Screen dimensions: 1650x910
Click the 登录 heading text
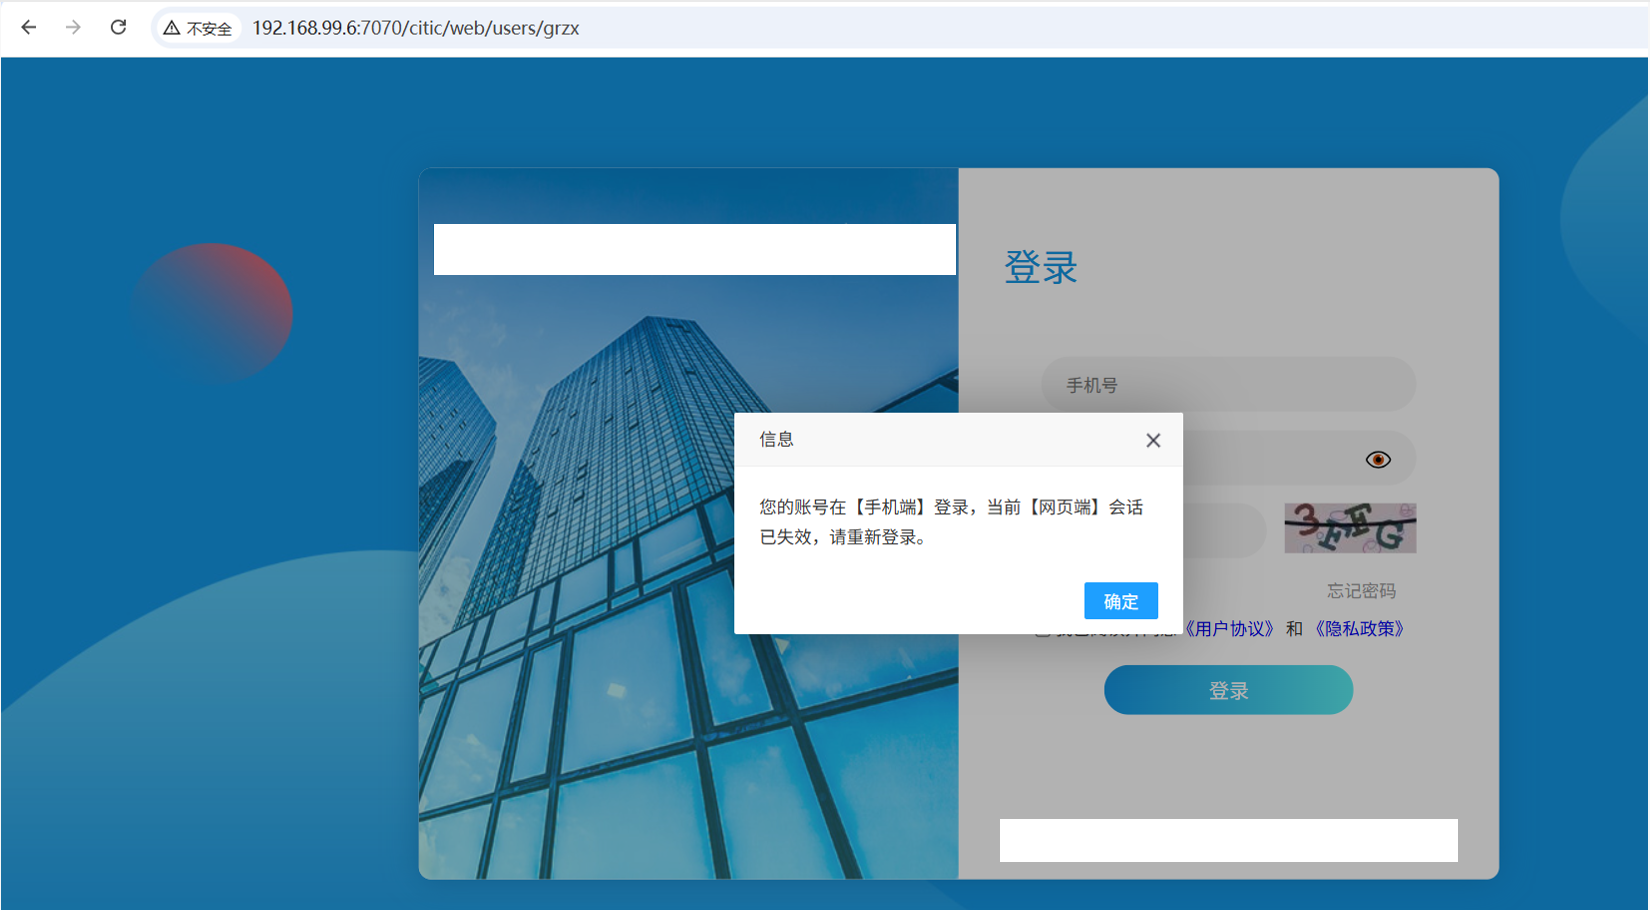coord(1040,267)
